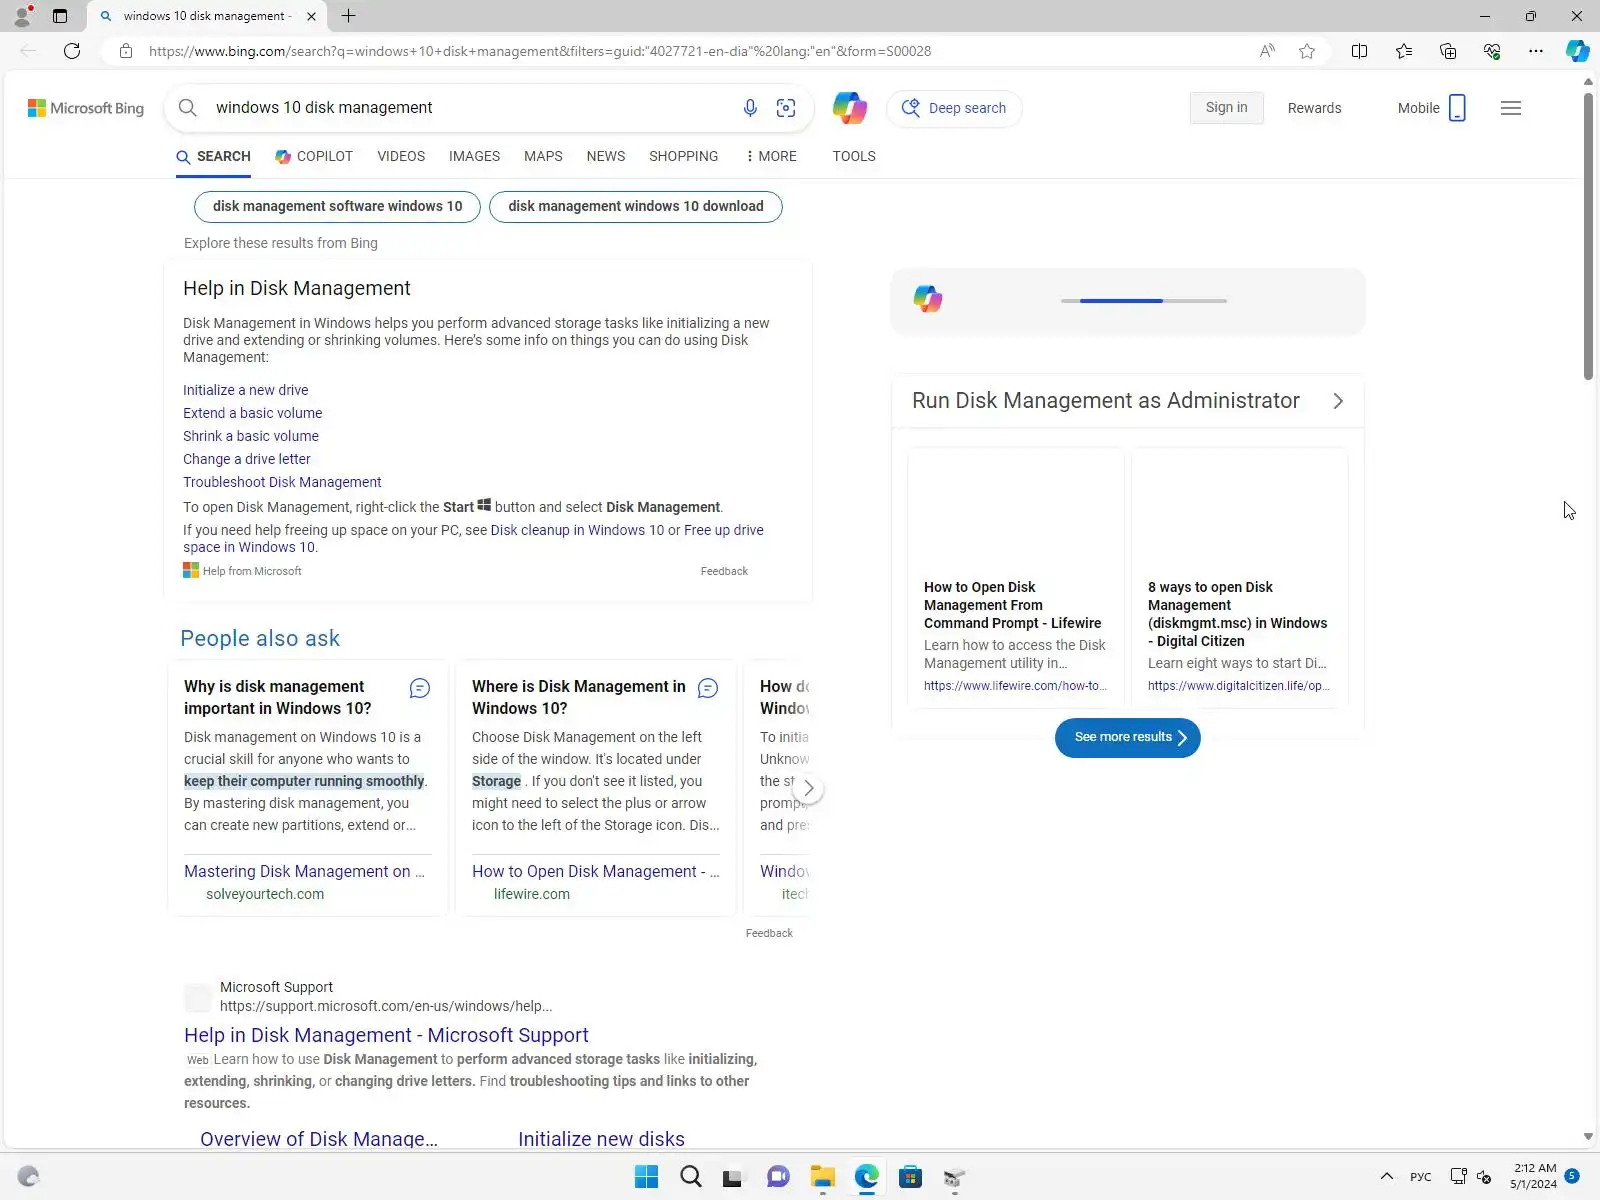Open 'Shrink a basic volume' link
The width and height of the screenshot is (1600, 1200).
pyautogui.click(x=251, y=436)
